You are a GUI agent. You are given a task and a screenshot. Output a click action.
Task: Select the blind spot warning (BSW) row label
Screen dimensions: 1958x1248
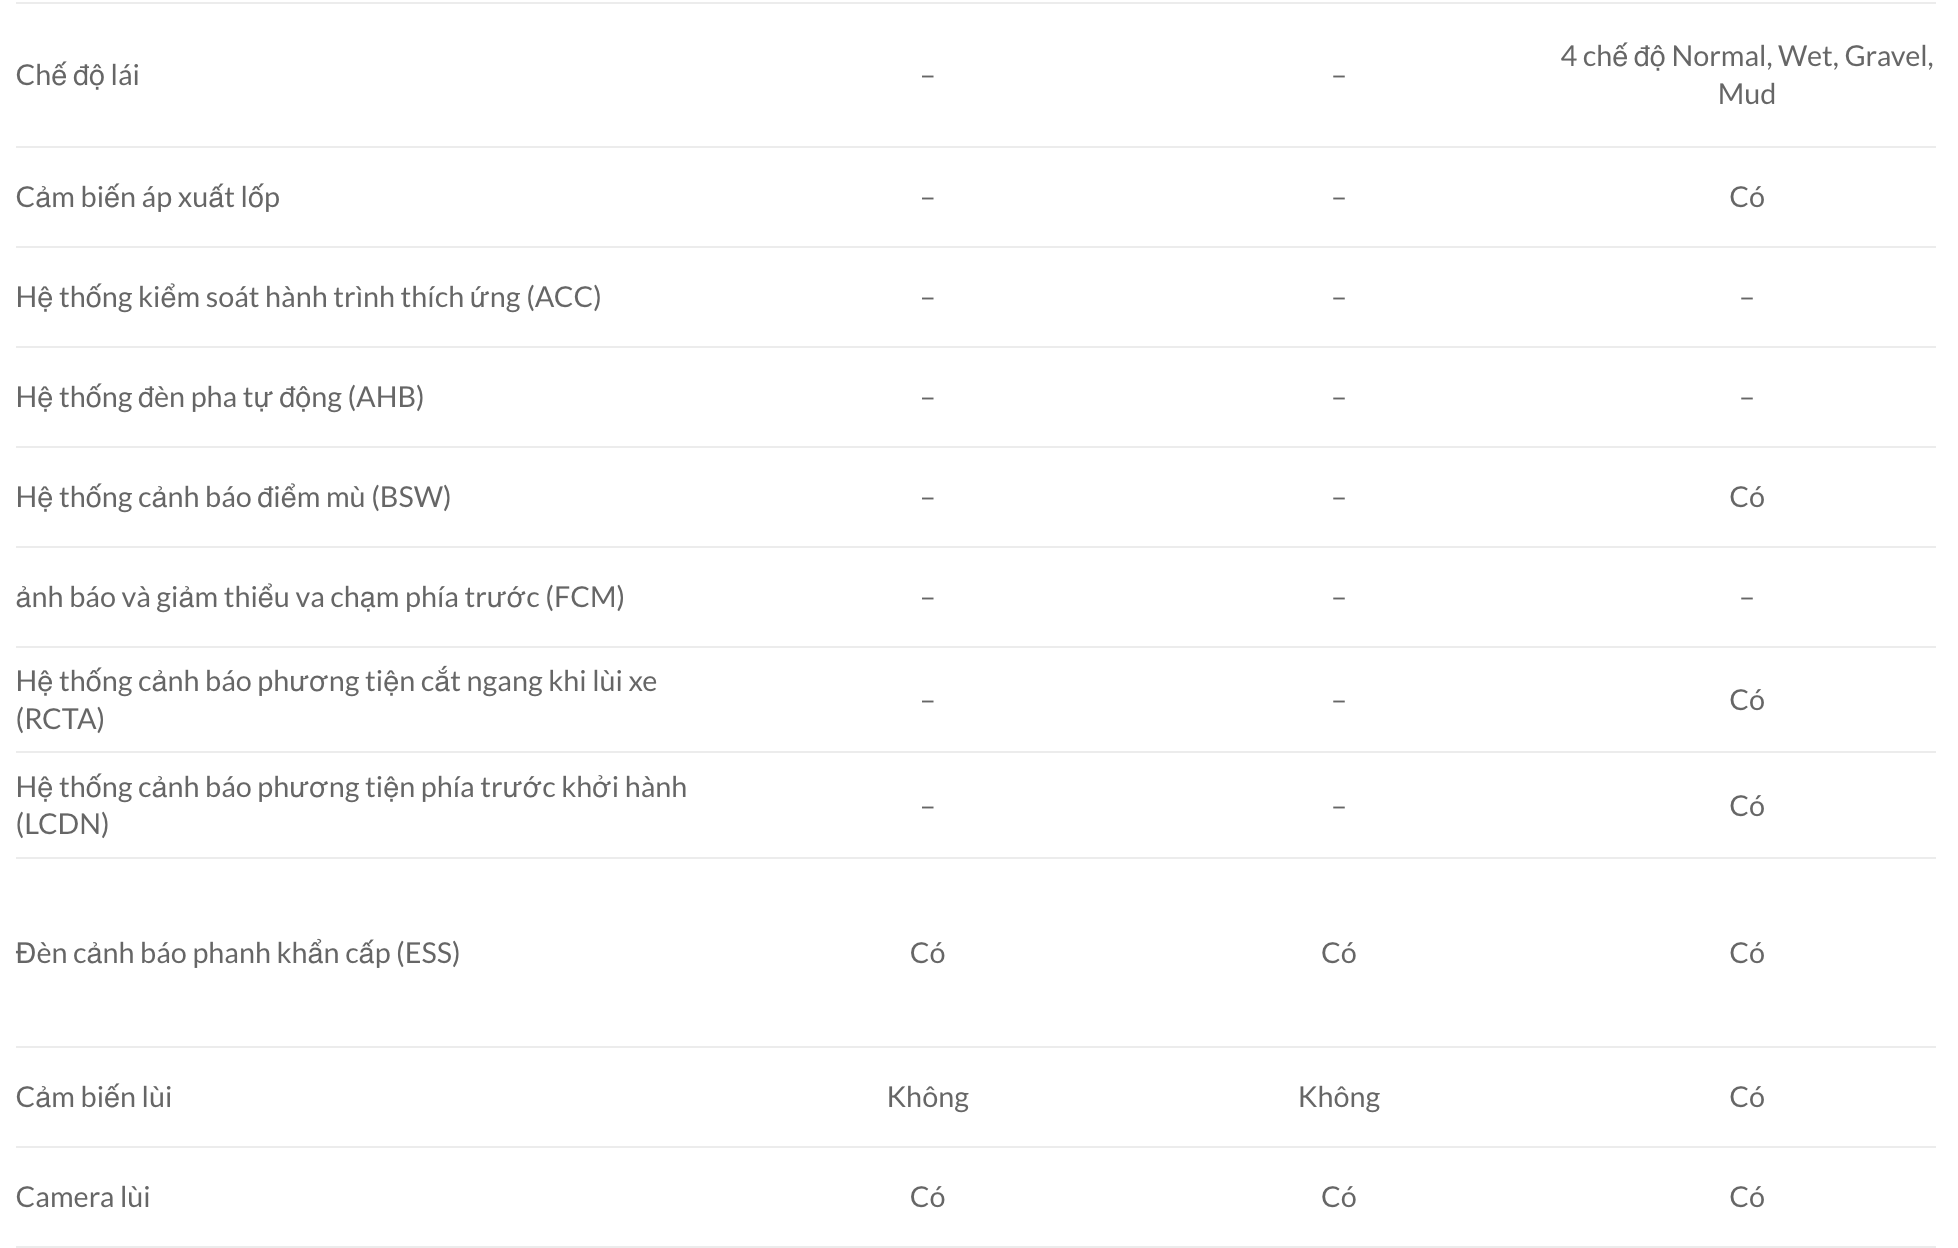click(x=233, y=497)
